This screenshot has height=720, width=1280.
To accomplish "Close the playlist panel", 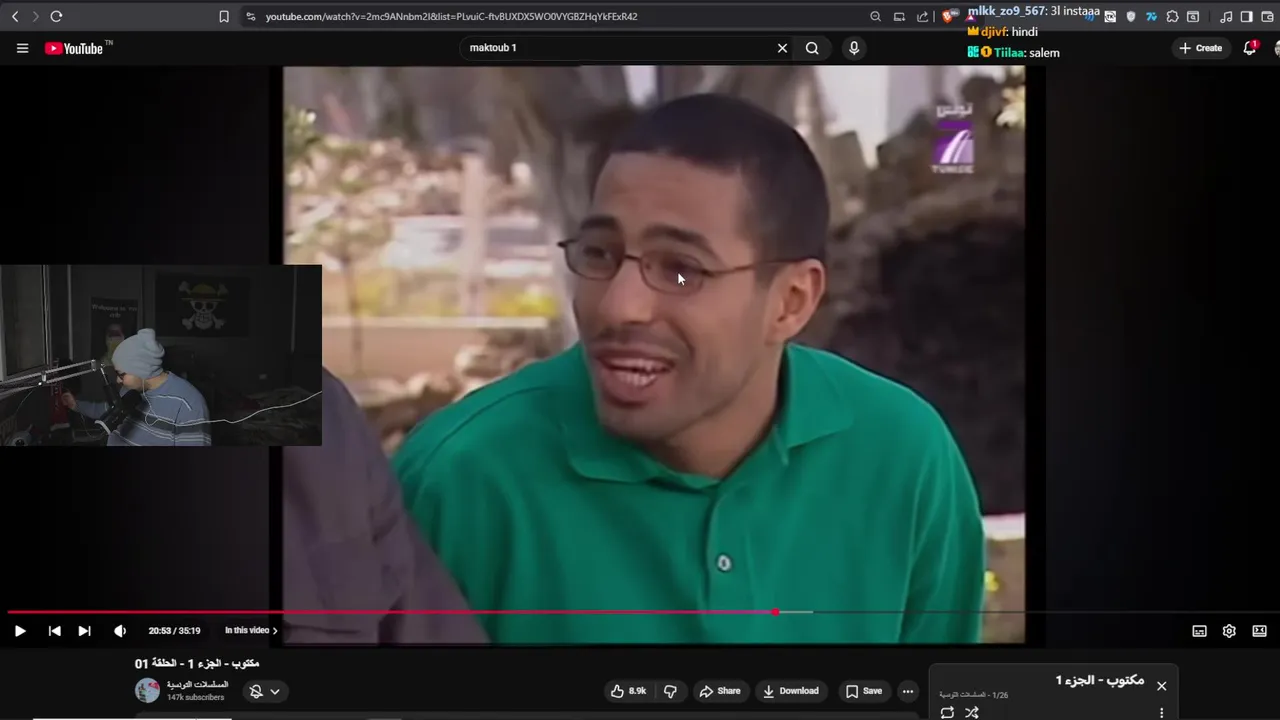I will tap(1161, 686).
